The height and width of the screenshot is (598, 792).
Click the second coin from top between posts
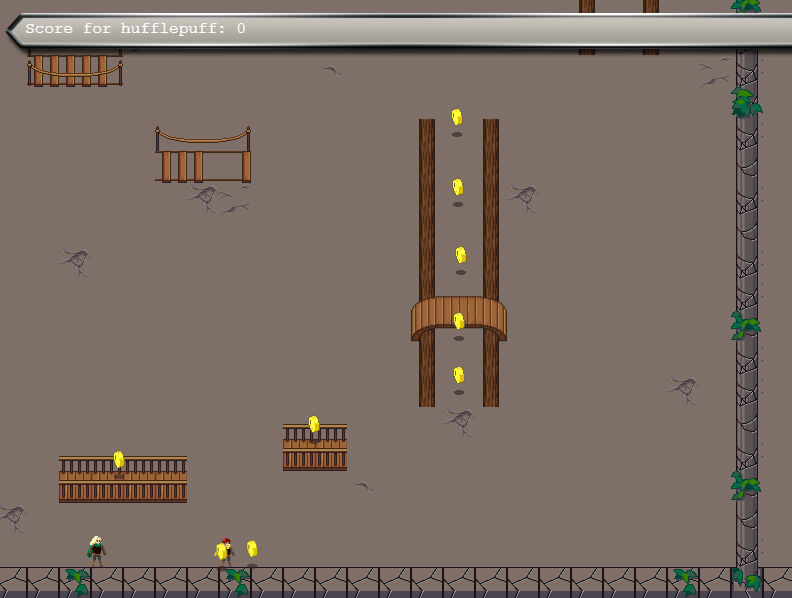coord(458,187)
